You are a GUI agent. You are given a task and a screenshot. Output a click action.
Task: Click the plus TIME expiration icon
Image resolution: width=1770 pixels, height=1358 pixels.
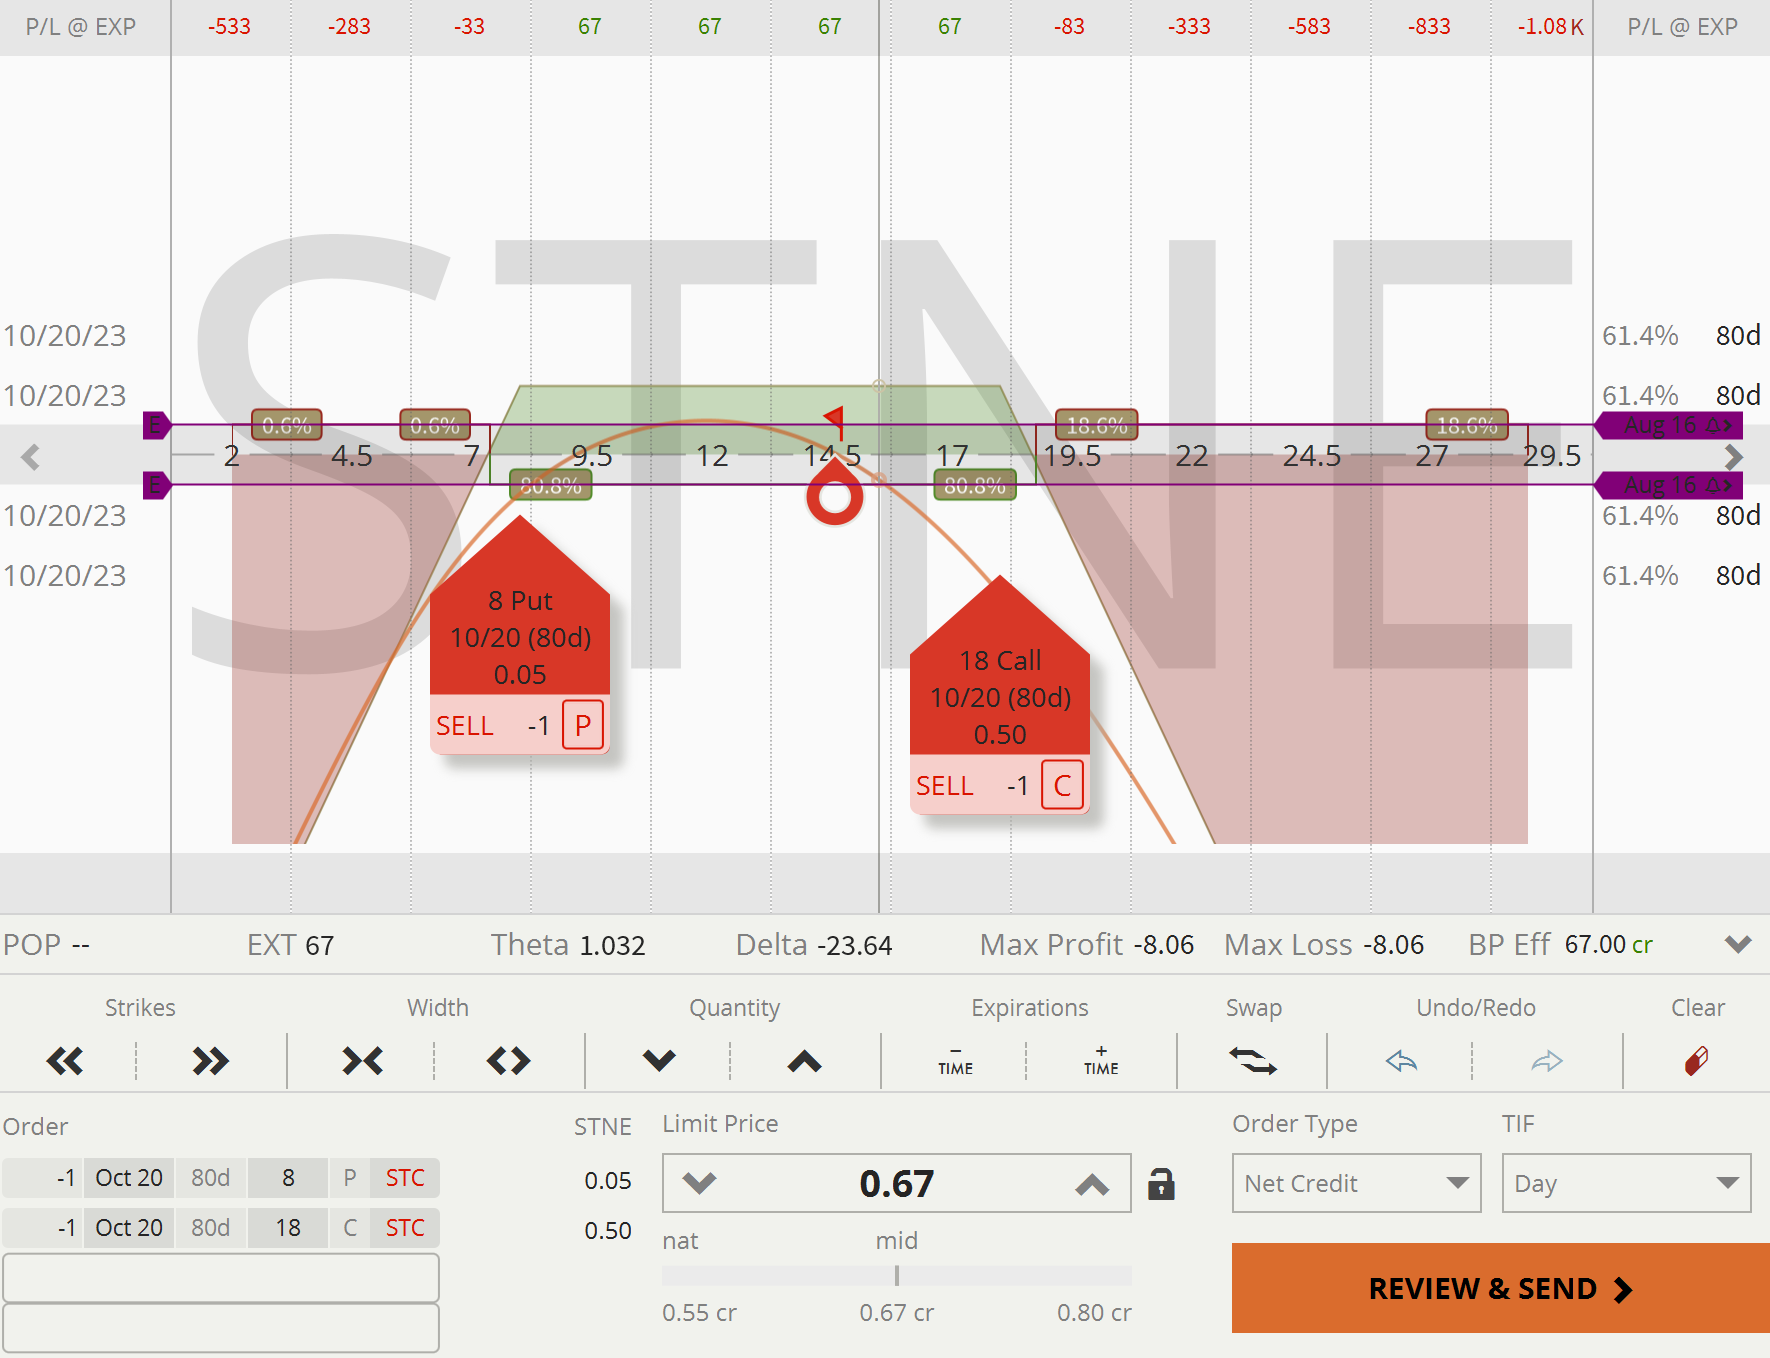point(1101,1061)
